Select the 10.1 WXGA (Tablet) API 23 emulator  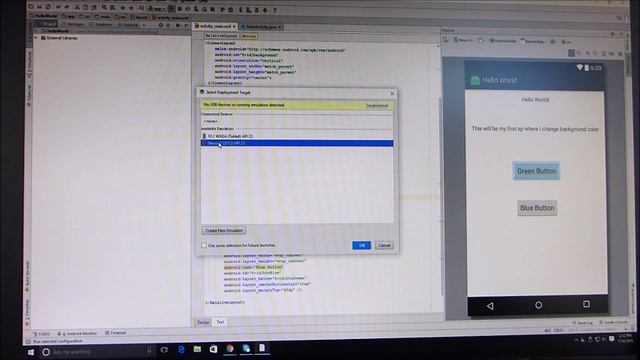pos(297,136)
